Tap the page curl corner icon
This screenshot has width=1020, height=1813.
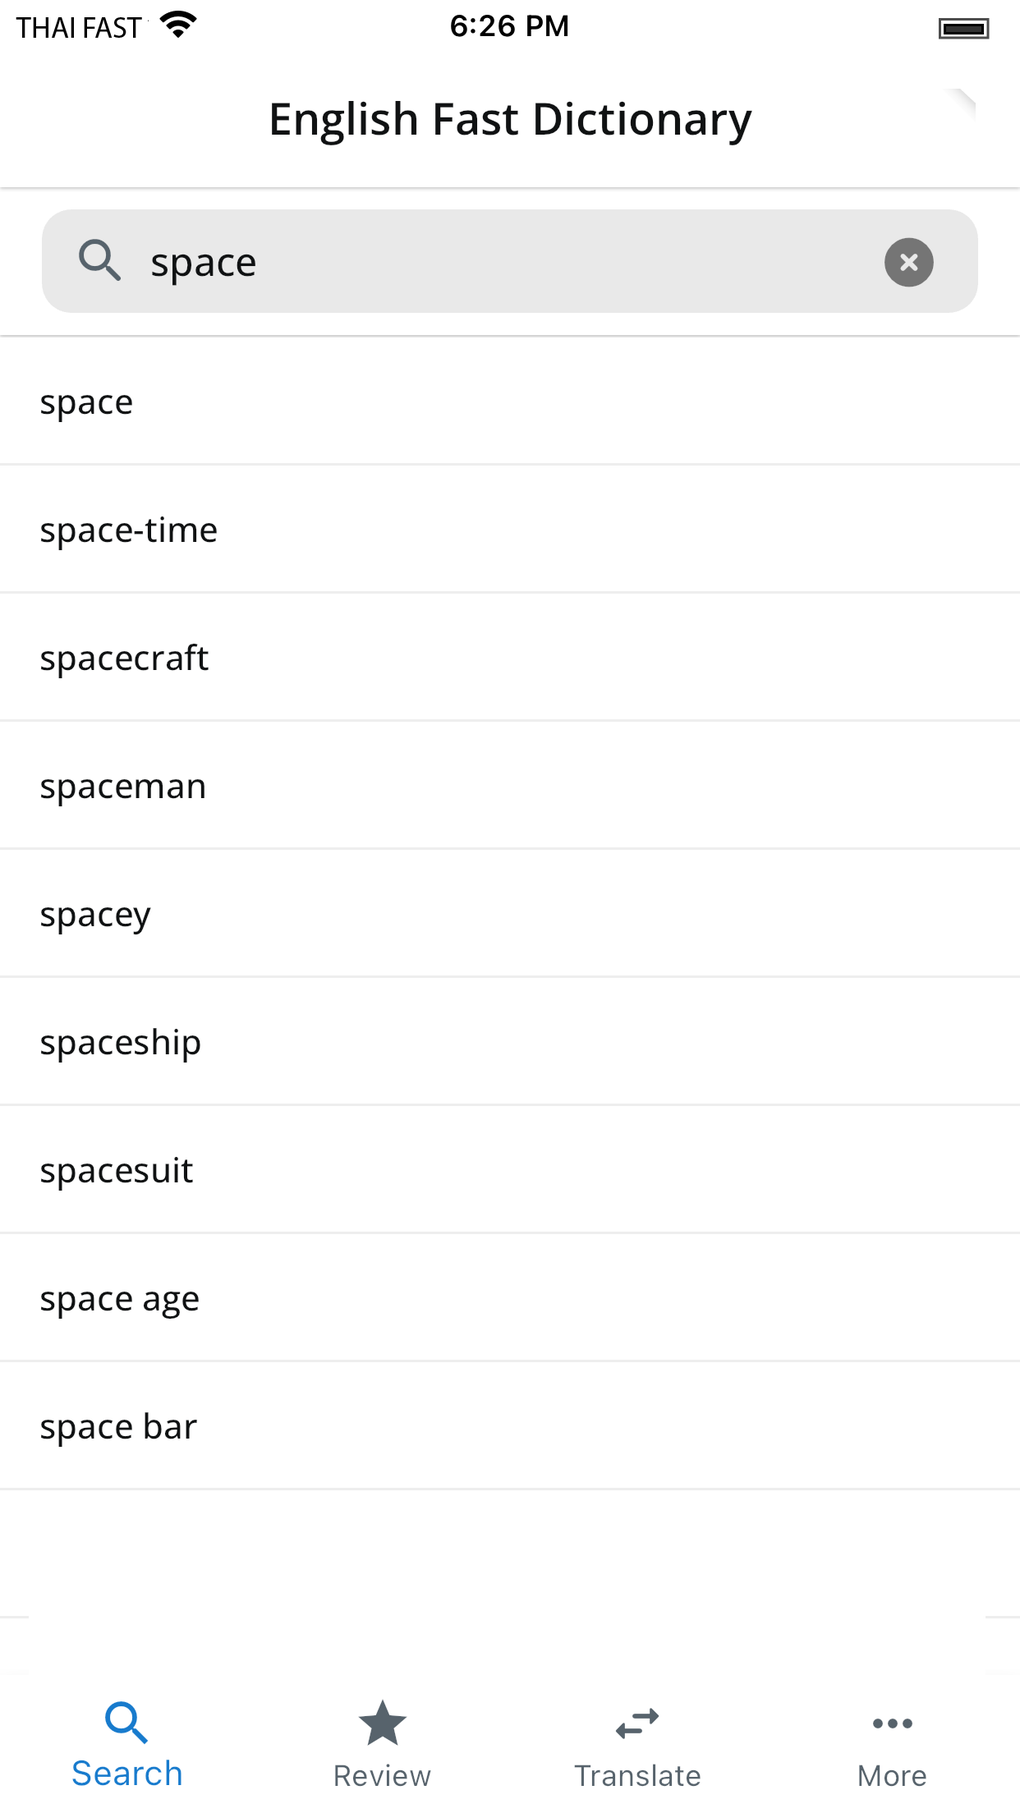[960, 103]
